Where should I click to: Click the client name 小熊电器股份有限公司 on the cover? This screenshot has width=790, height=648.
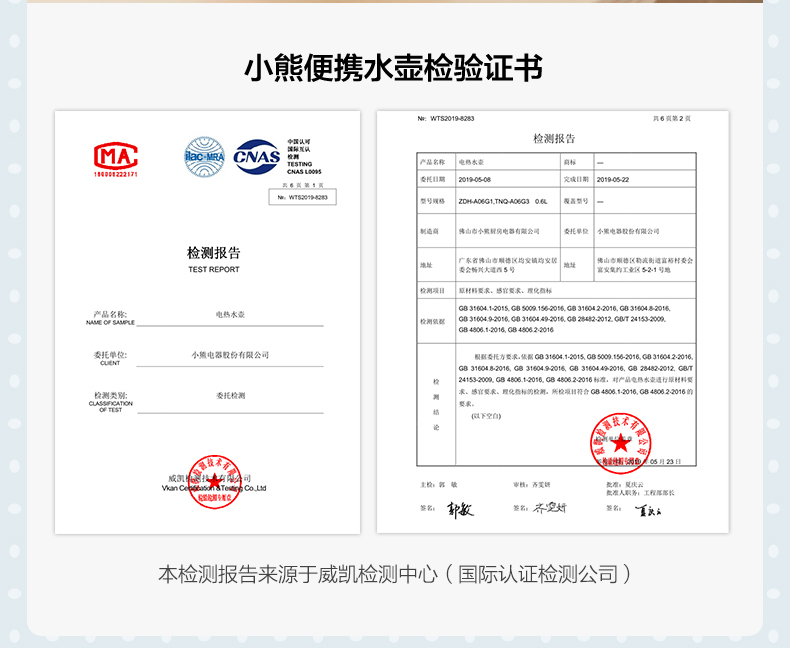pyautogui.click(x=230, y=355)
